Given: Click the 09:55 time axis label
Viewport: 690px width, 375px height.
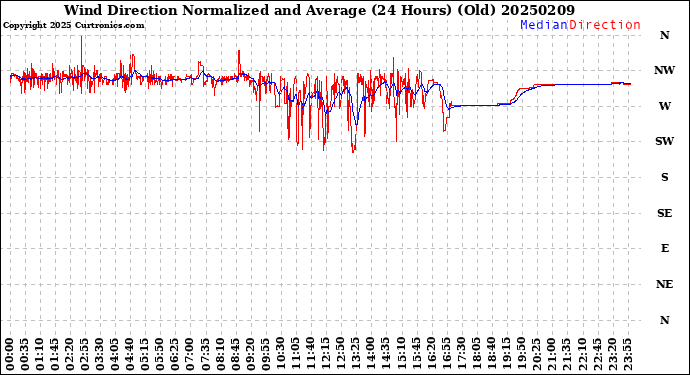Looking at the screenshot, I should tap(265, 355).
